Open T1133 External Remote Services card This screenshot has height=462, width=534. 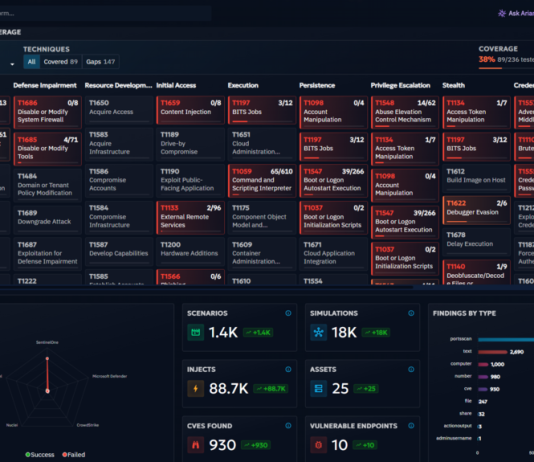click(190, 217)
